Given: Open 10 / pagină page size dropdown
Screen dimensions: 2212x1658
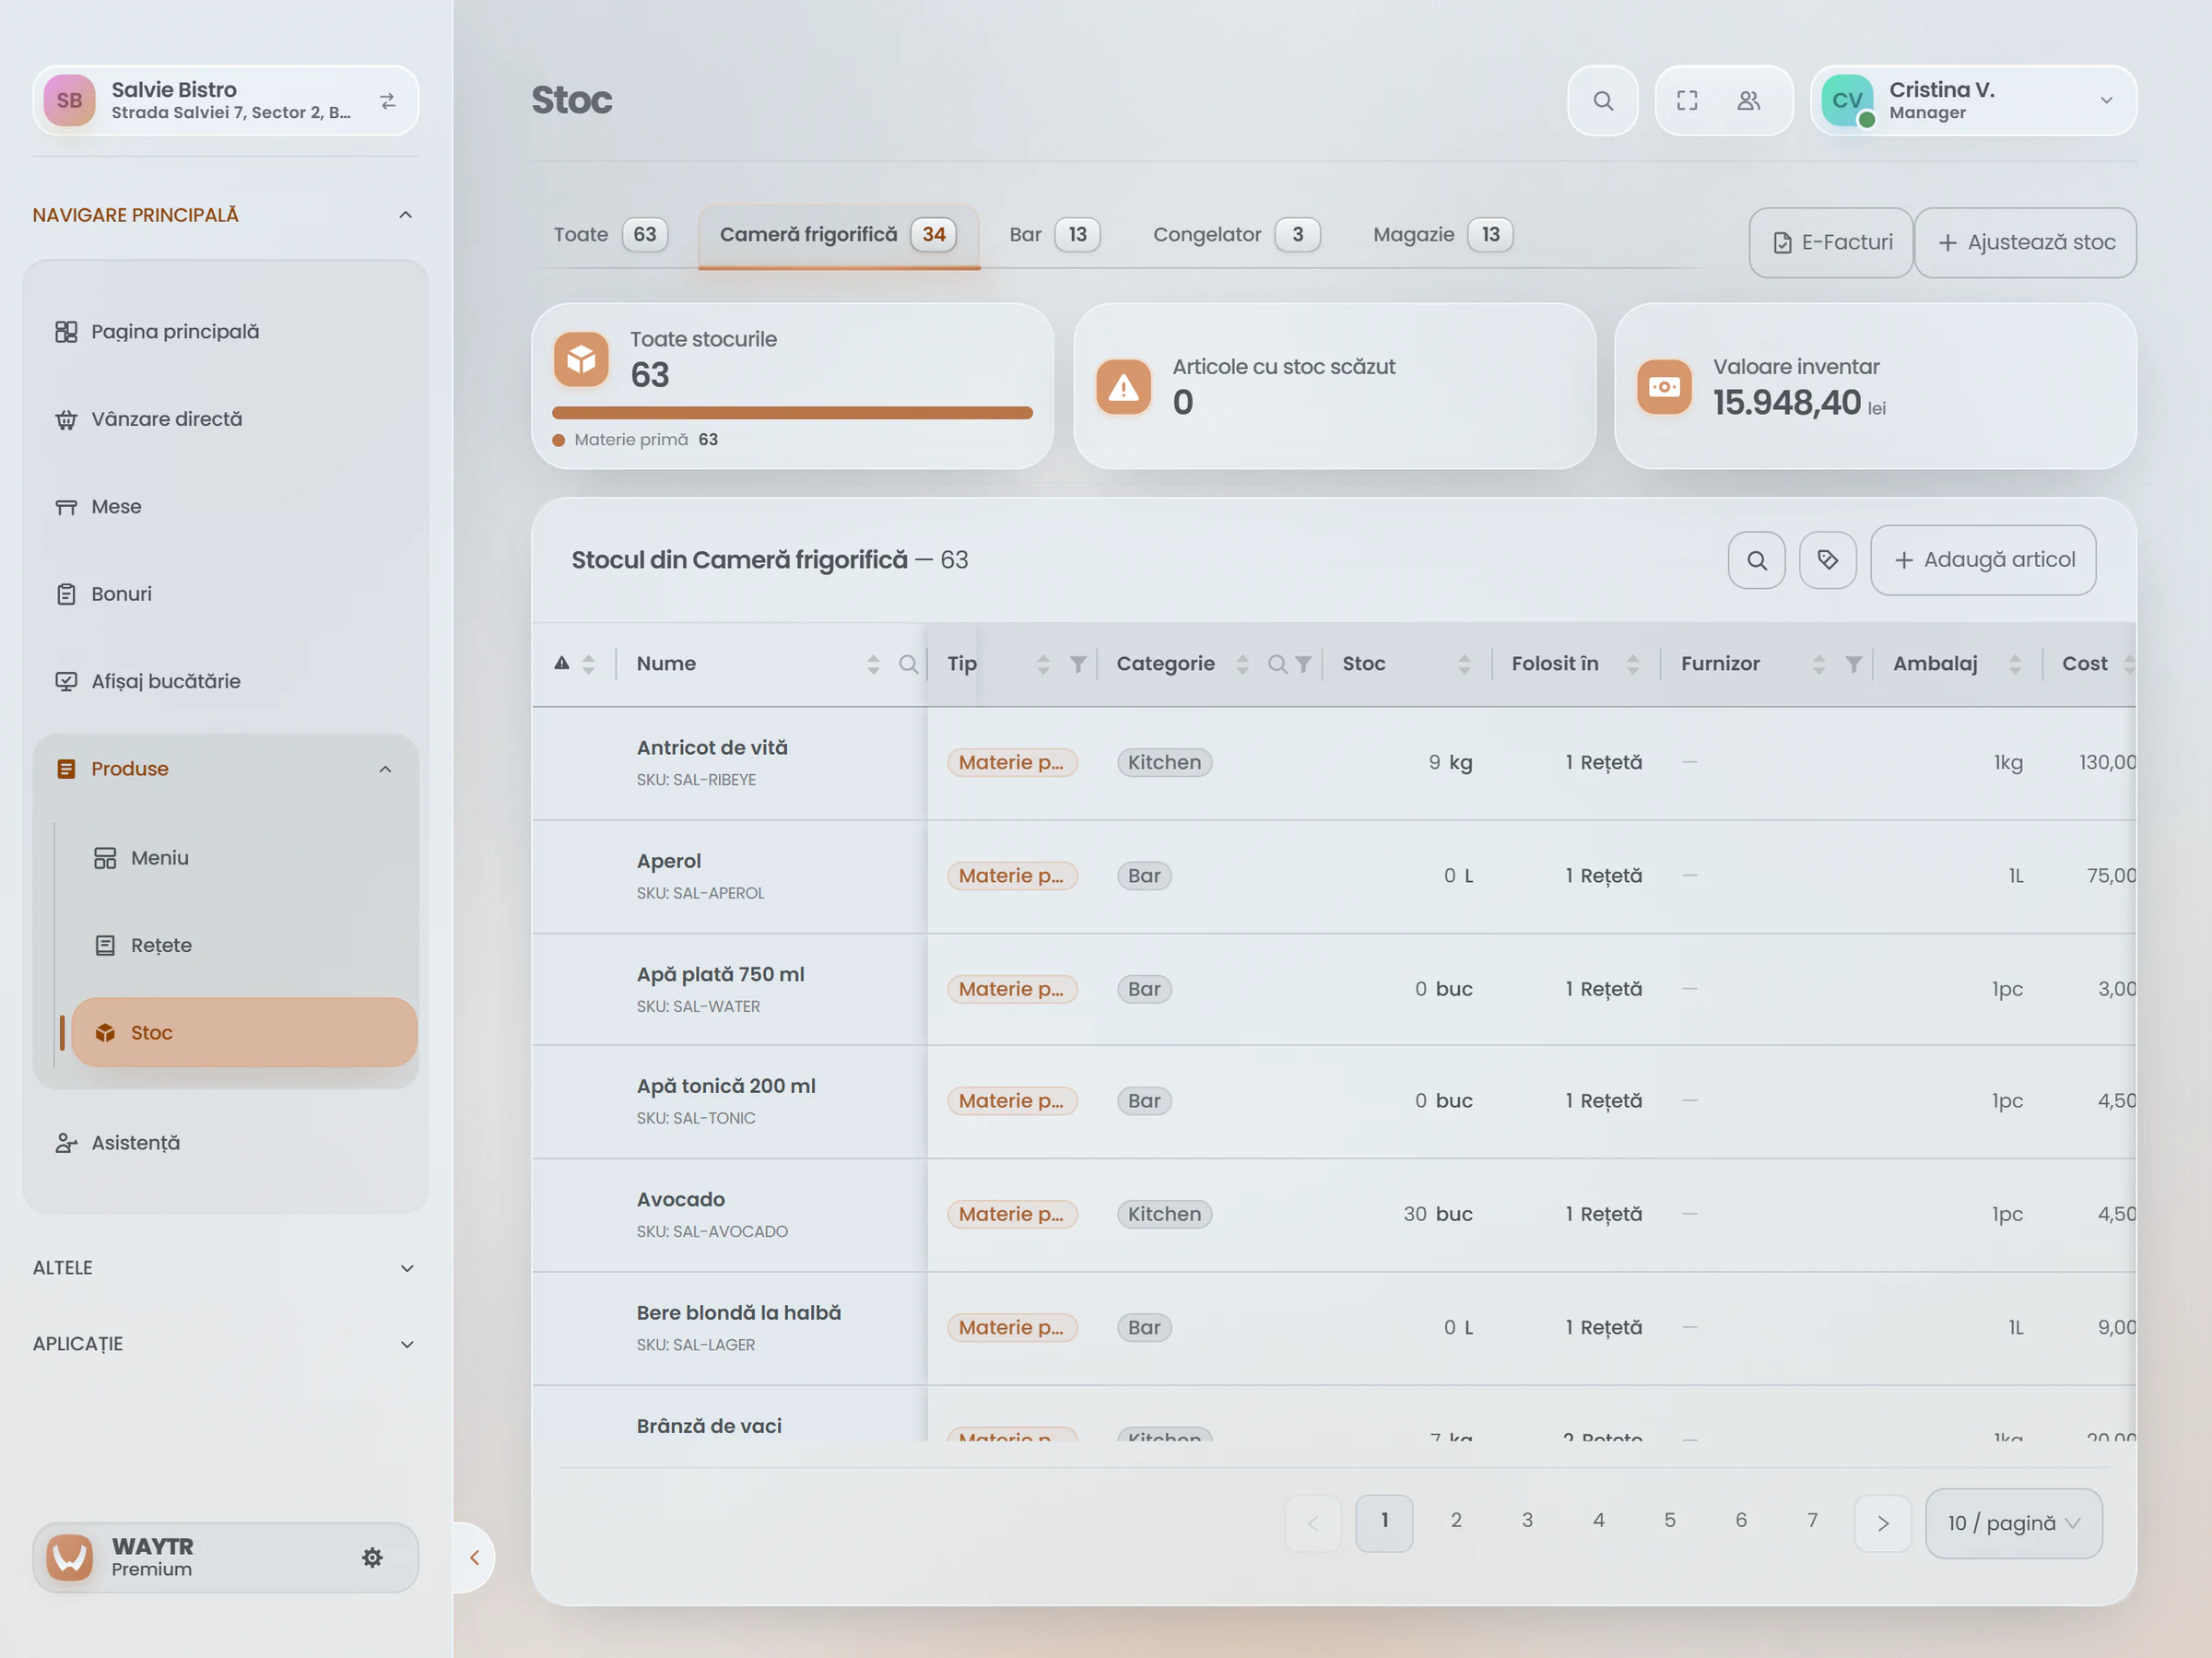Looking at the screenshot, I should point(2013,1523).
